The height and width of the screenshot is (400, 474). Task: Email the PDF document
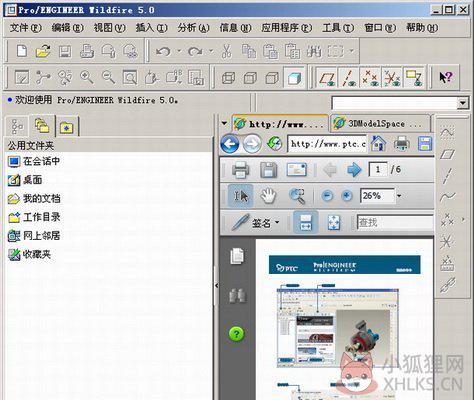pyautogui.click(x=297, y=170)
